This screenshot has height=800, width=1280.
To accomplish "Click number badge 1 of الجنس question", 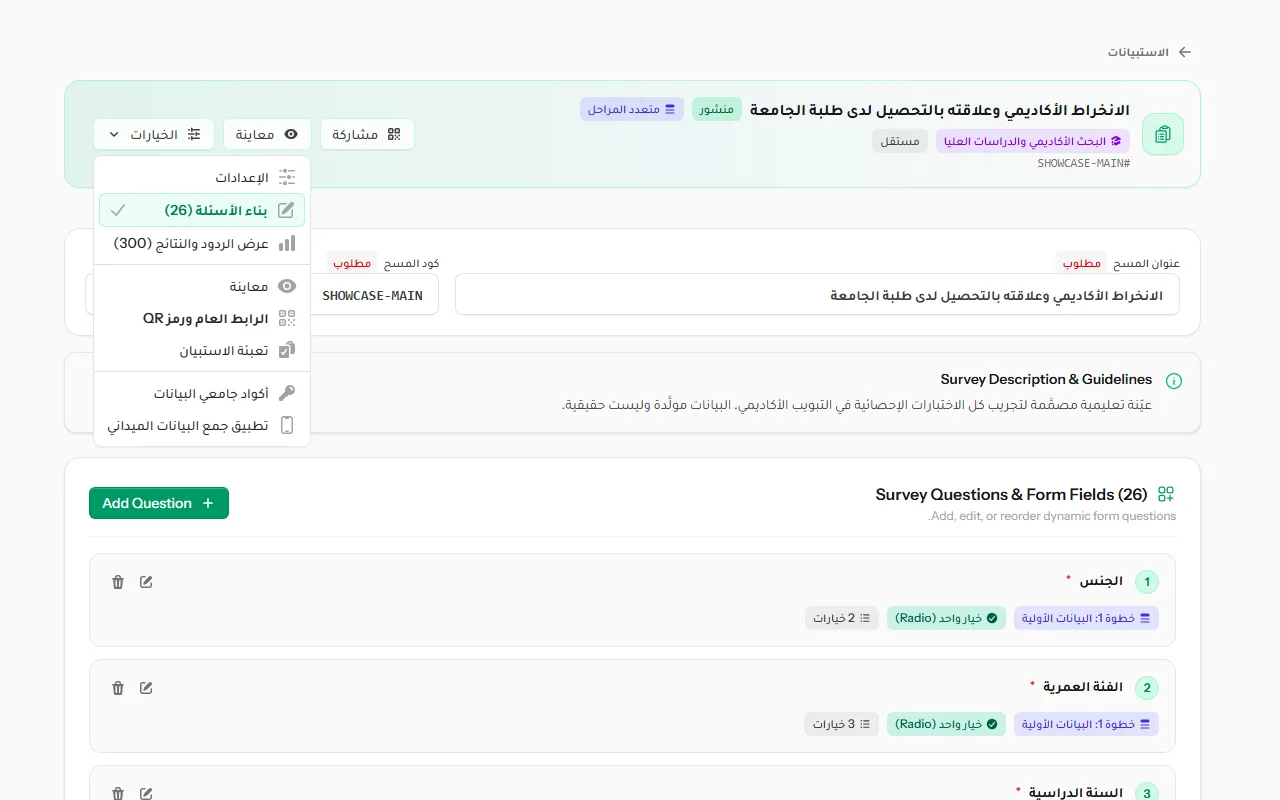I will tap(1147, 582).
